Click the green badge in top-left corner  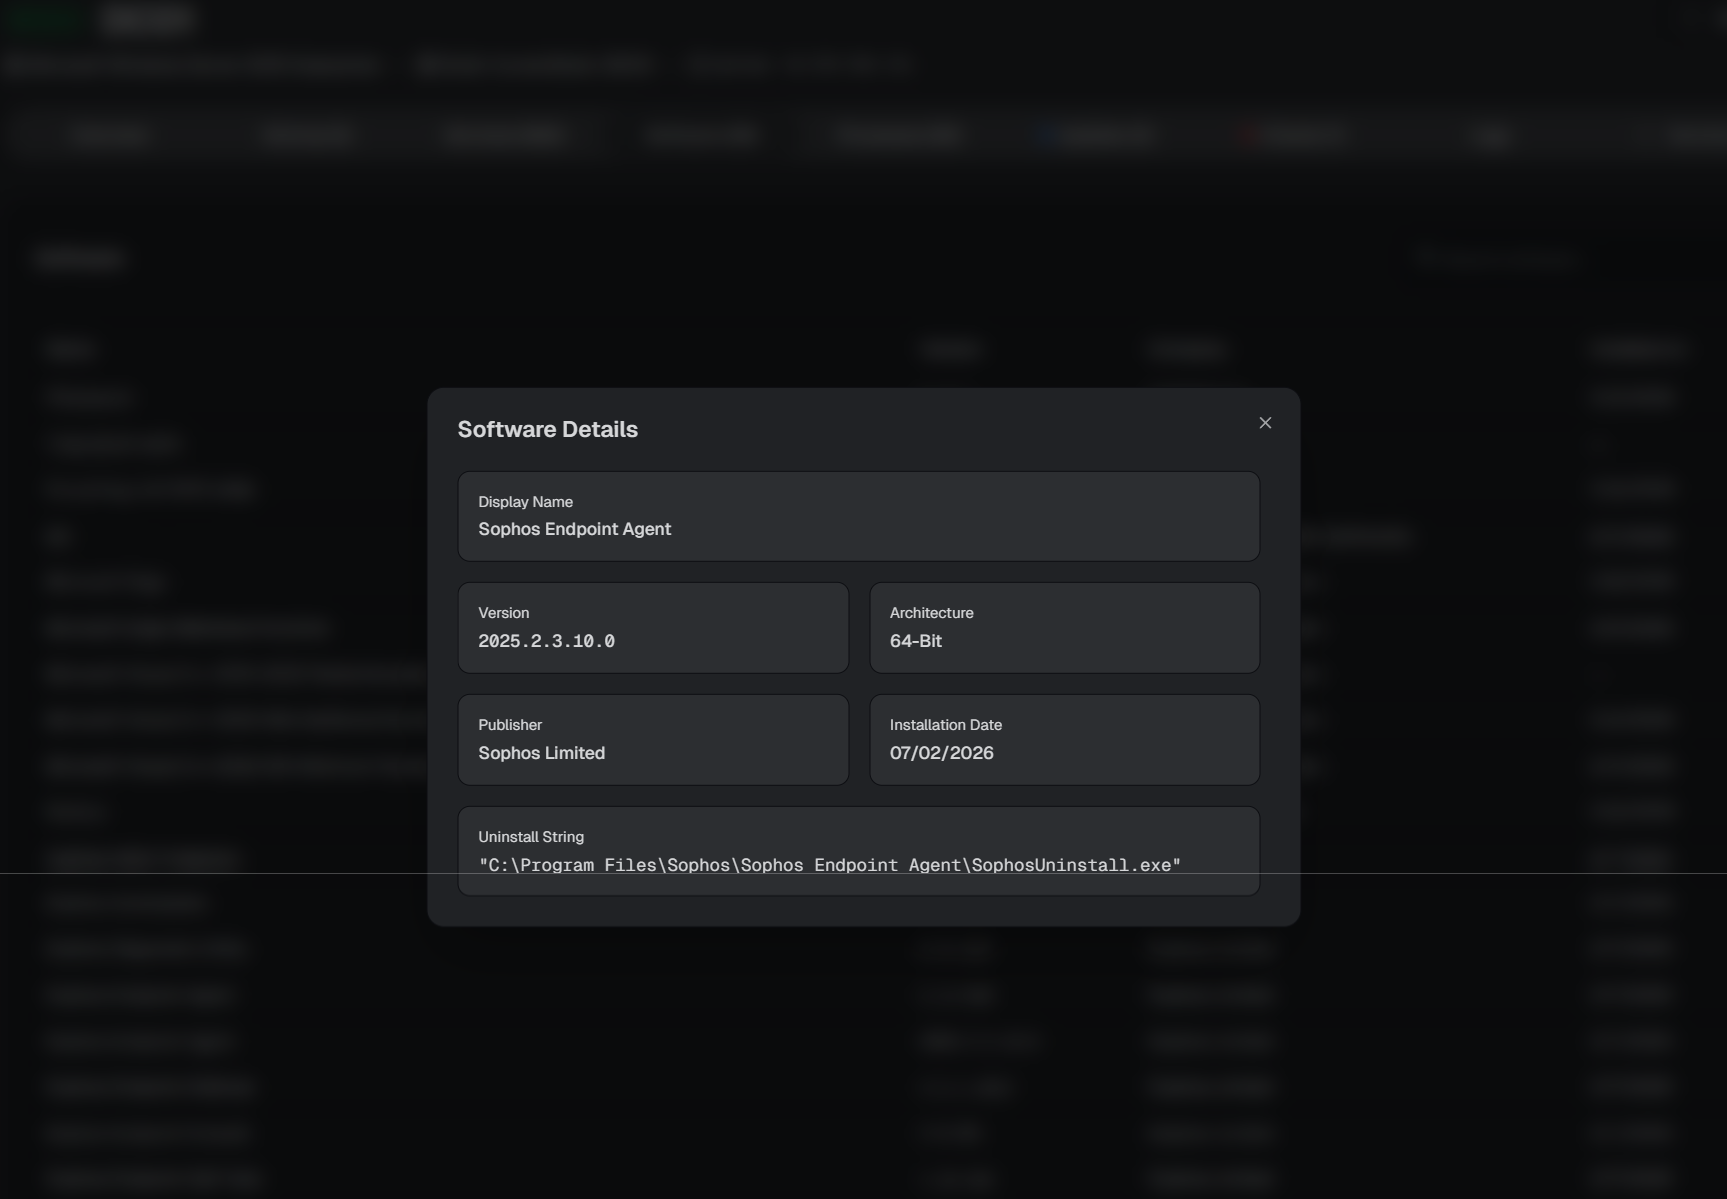[x=42, y=19]
